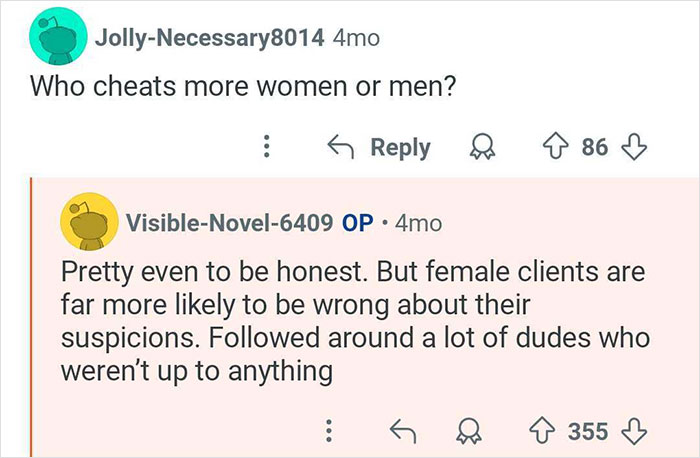The width and height of the screenshot is (700, 458).
Task: Downvote the Jolly-Necessary8014 comment
Action: click(x=630, y=148)
